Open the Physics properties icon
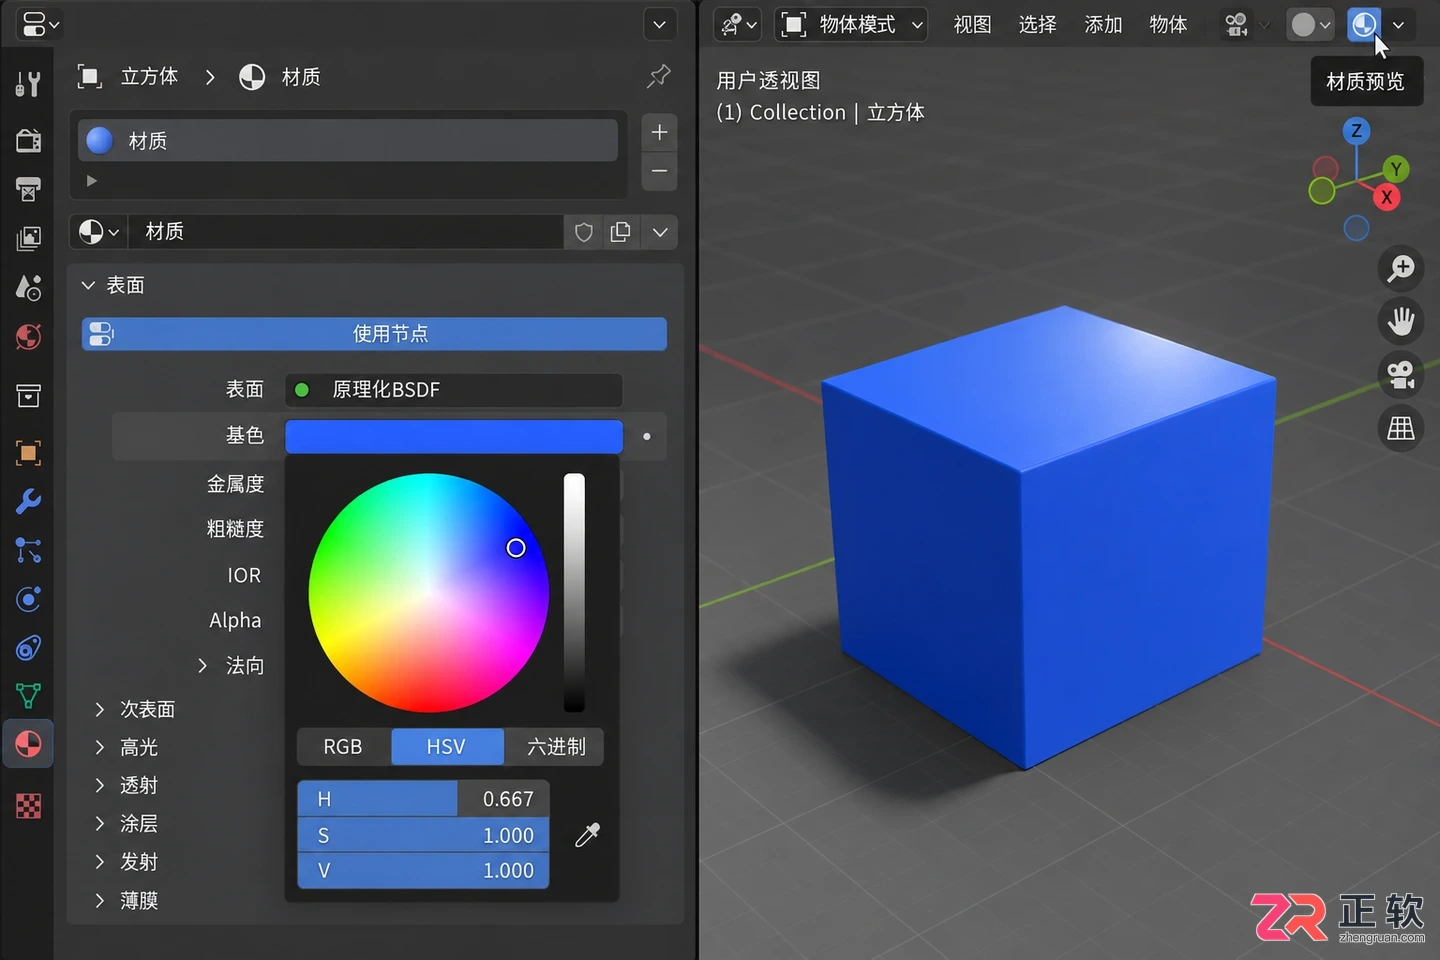The image size is (1440, 960). click(x=28, y=599)
